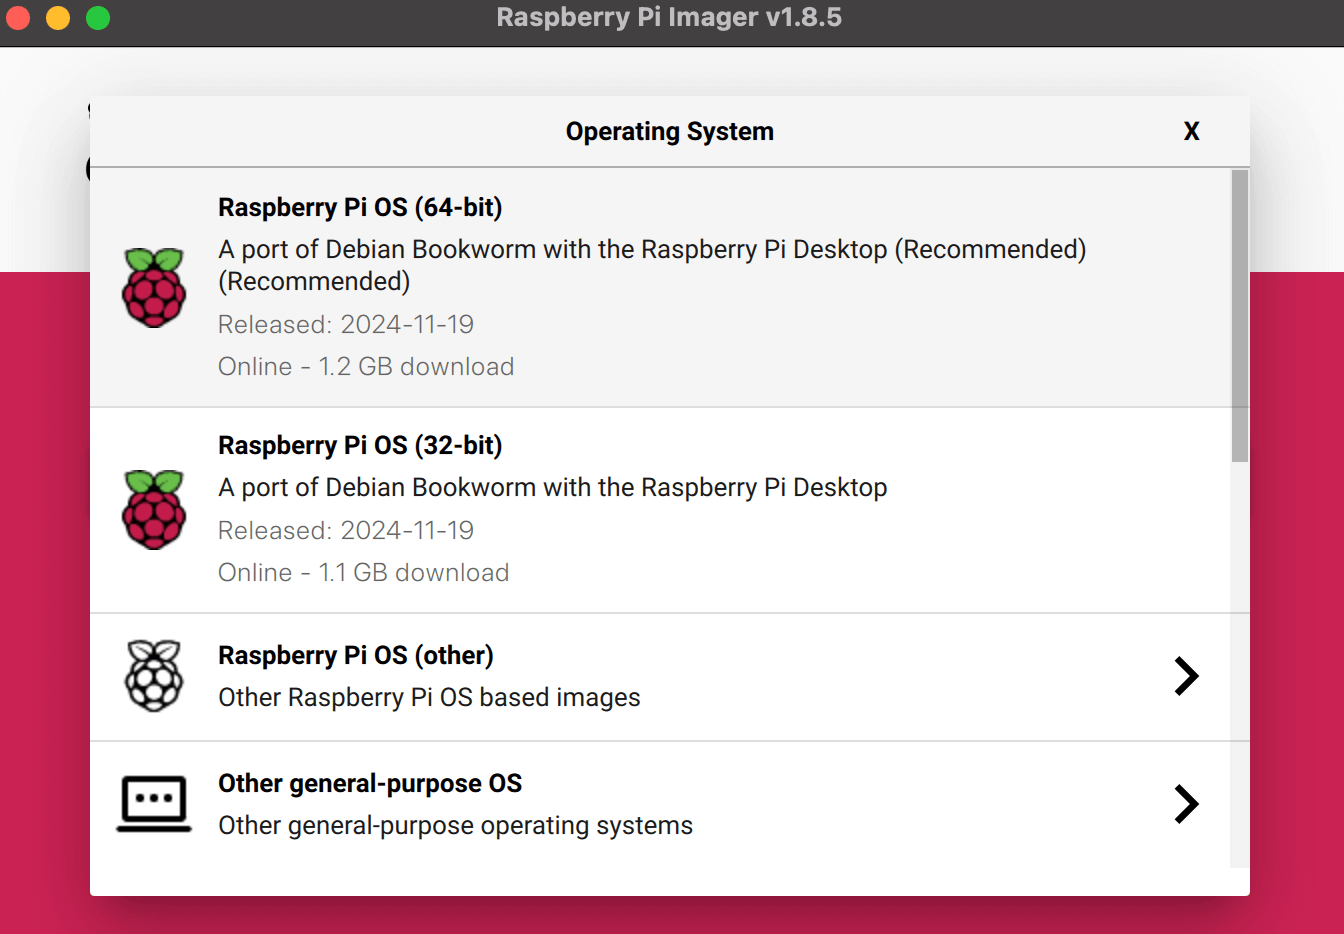
Task: Select the Raspberry Pi OS (64-bit) title
Action: pos(360,207)
